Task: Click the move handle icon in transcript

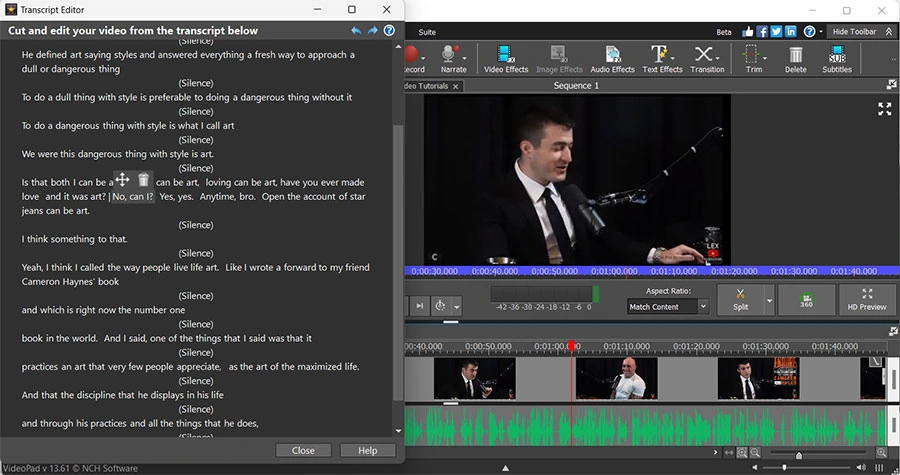Action: tap(122, 180)
